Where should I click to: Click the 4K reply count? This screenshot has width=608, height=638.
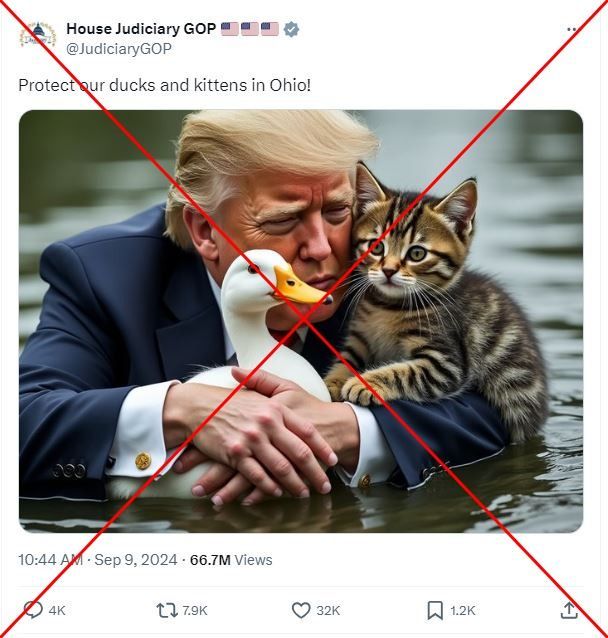point(57,610)
